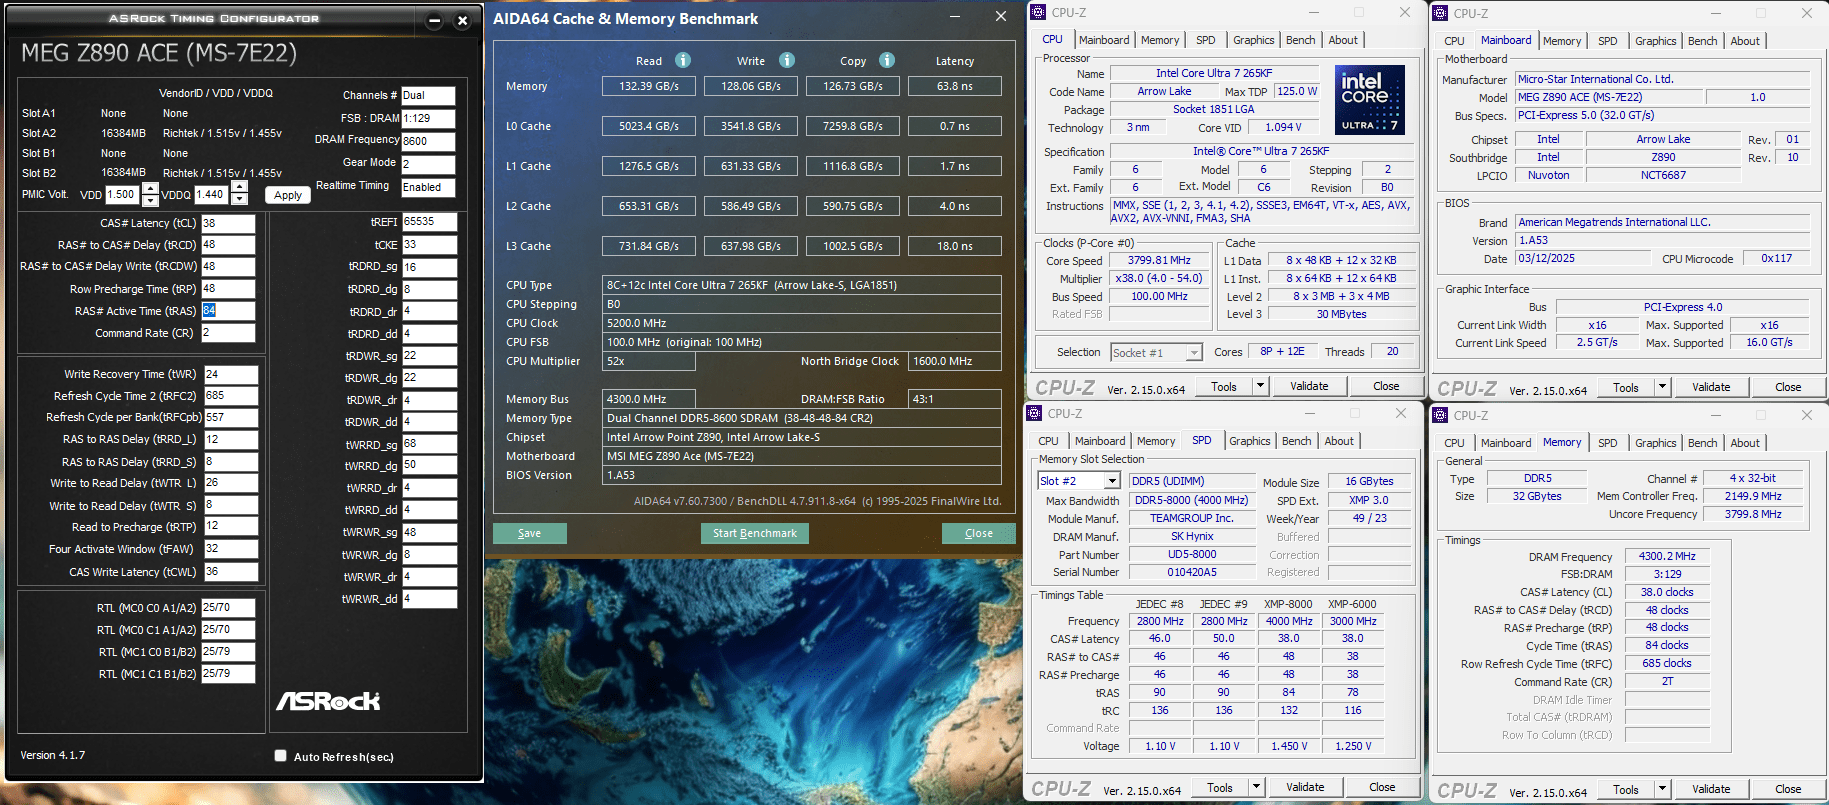The width and height of the screenshot is (1829, 805).
Task: Switch to Graphics tab in CPU-Z Mainboard window
Action: point(1656,41)
